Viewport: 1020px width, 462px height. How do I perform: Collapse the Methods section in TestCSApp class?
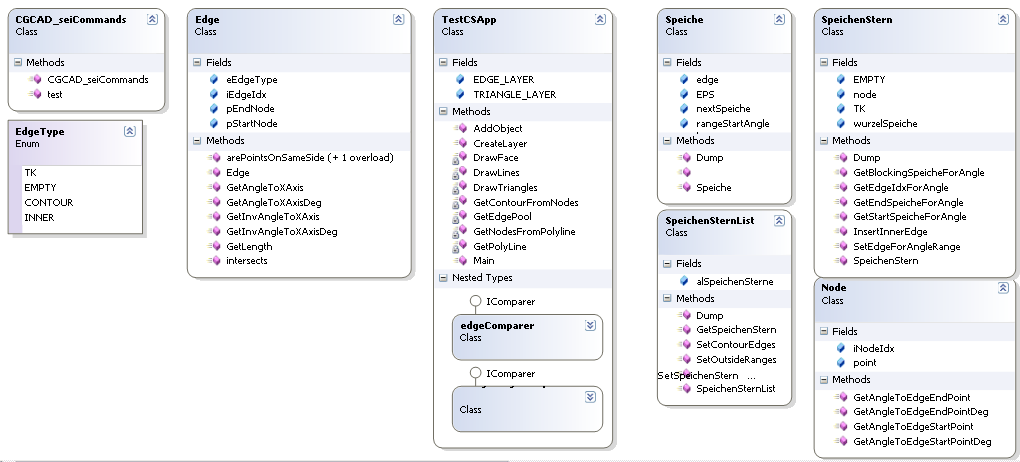coord(444,112)
